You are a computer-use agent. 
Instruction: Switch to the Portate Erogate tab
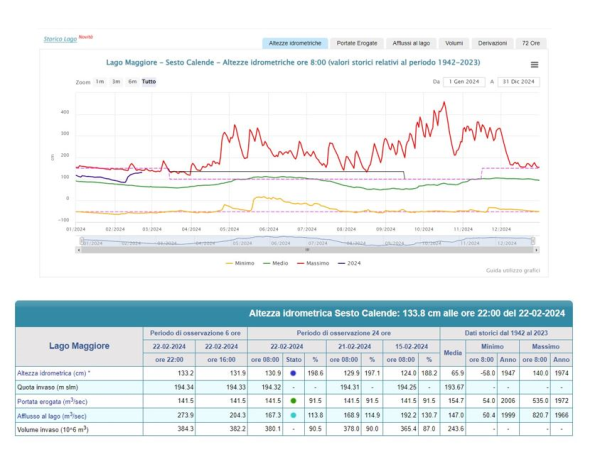(x=355, y=44)
